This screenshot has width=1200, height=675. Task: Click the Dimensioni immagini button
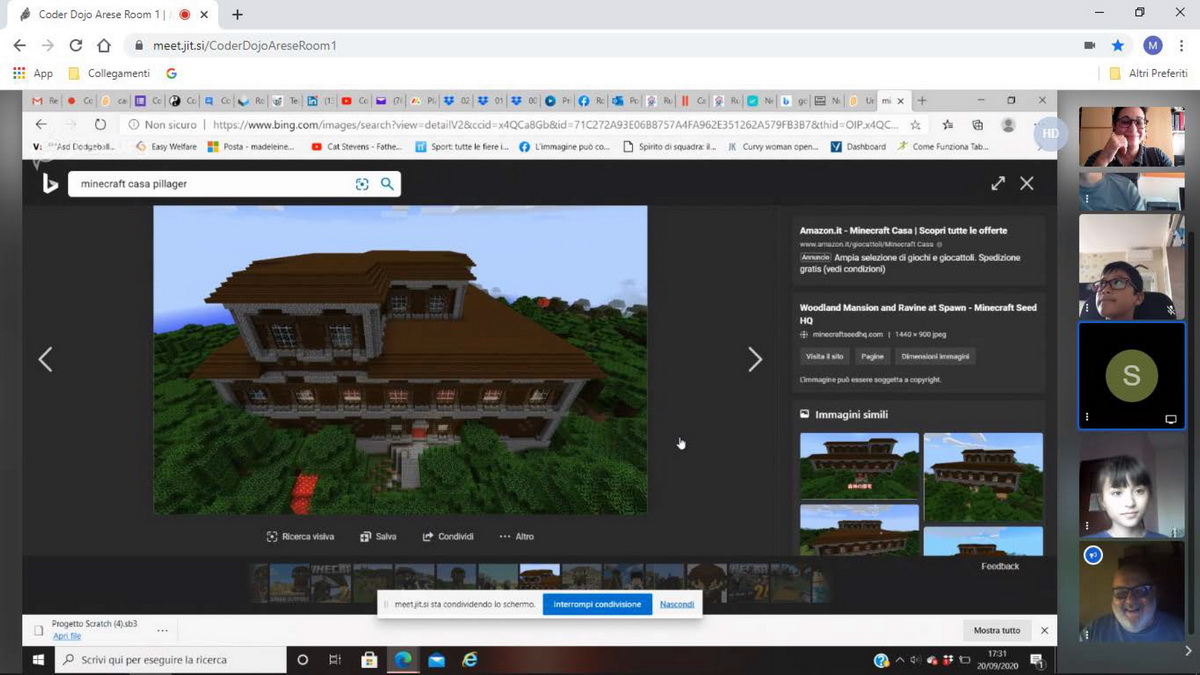click(x=936, y=357)
